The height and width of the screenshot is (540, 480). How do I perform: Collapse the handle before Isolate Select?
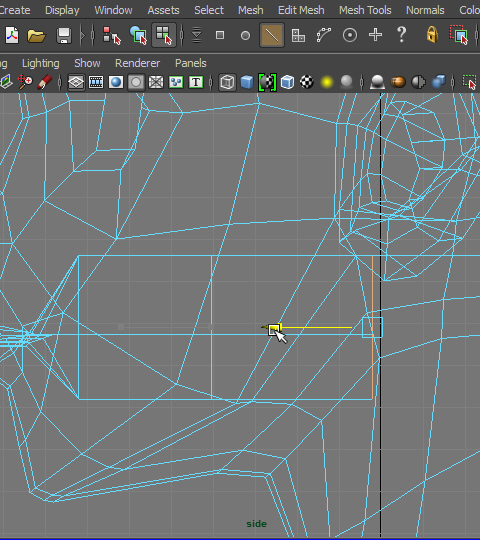[452, 82]
